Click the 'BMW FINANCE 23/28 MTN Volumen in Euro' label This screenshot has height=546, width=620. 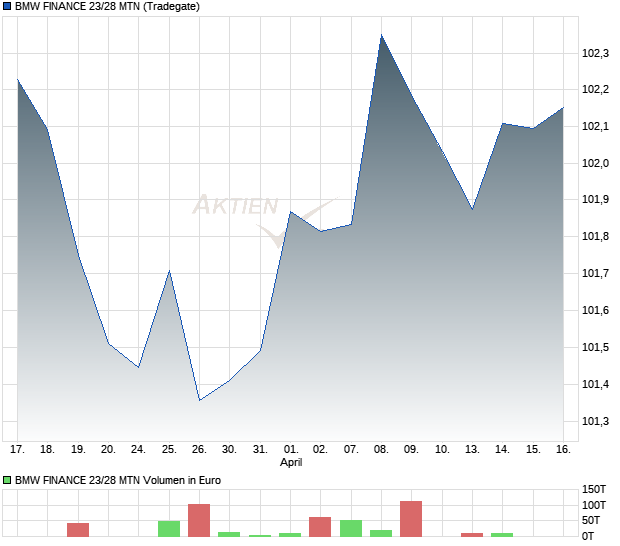[x=118, y=480]
